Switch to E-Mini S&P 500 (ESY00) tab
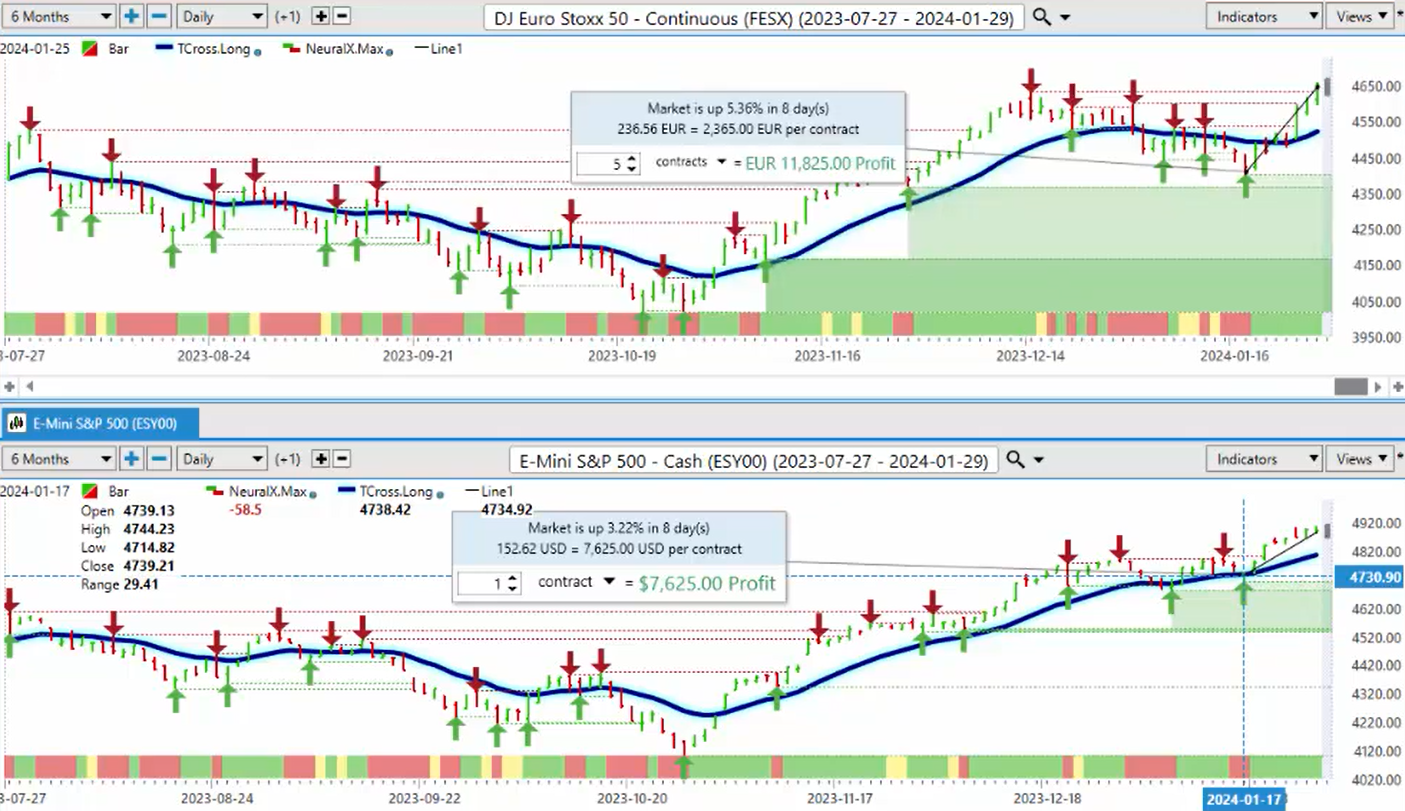Image resolution: width=1405 pixels, height=811 pixels. tap(100, 423)
